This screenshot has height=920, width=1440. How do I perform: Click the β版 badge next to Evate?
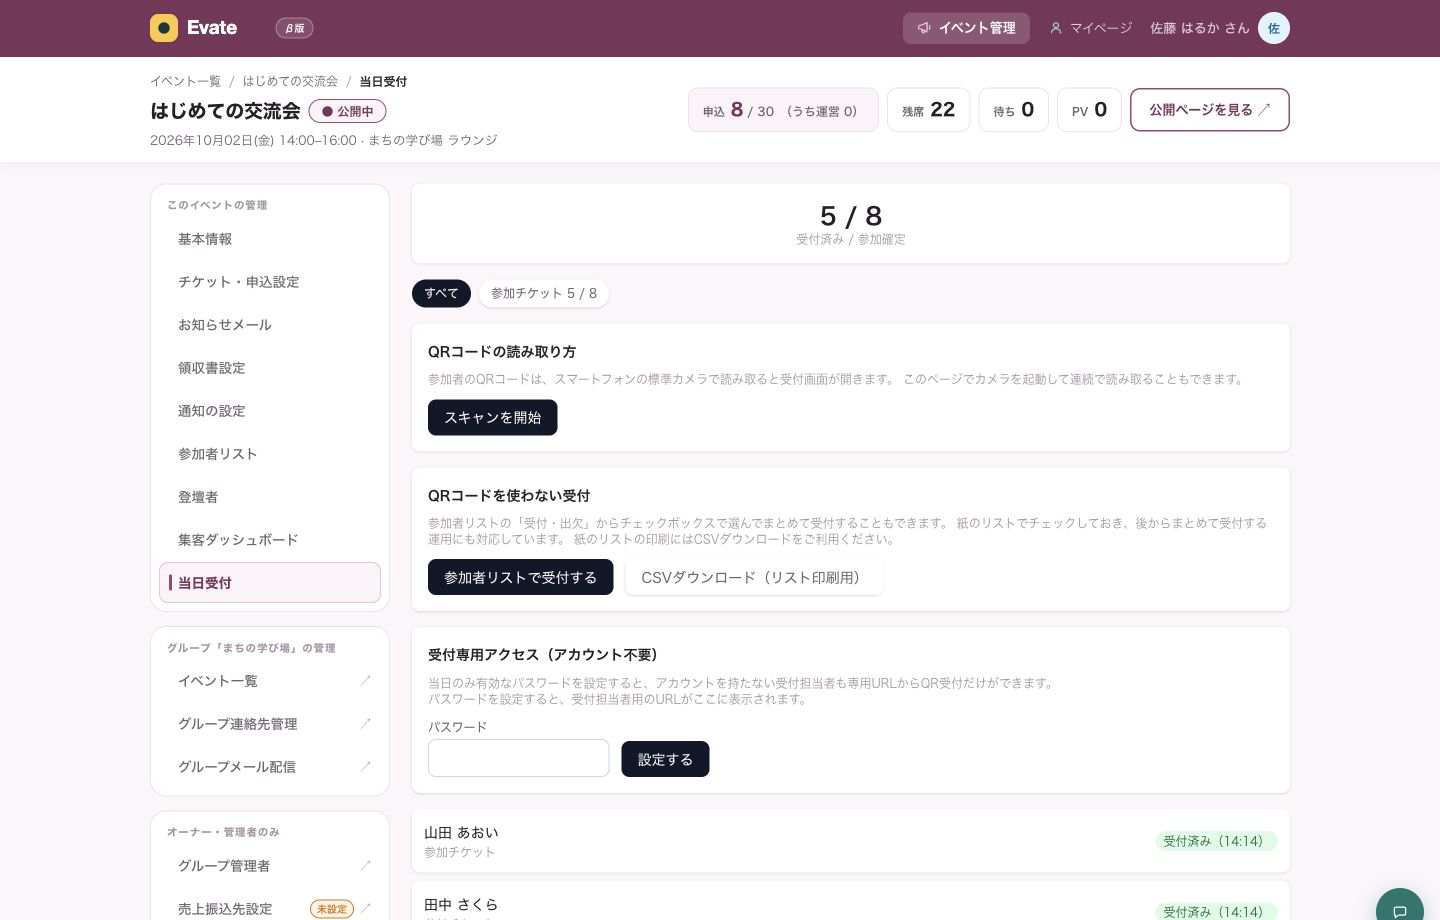(x=295, y=28)
